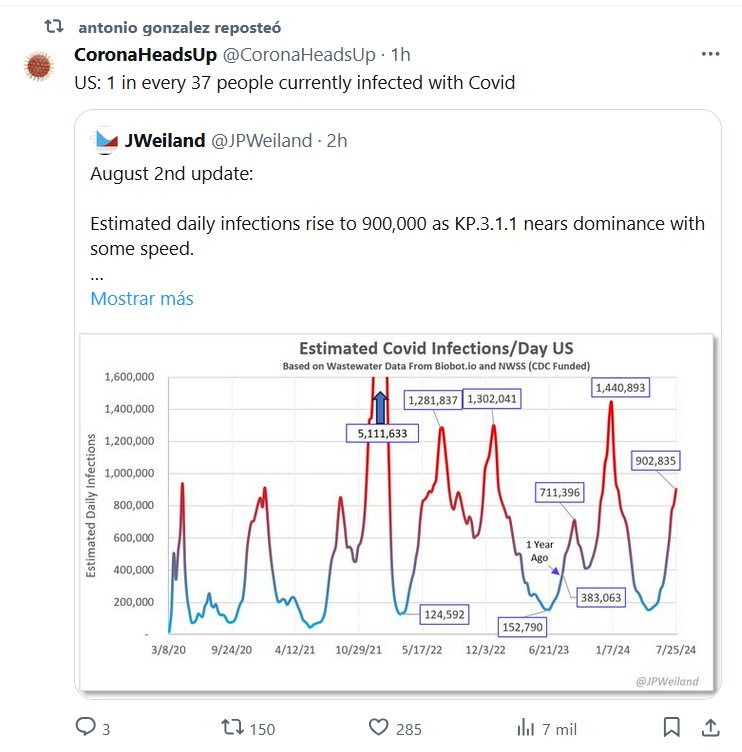This screenshot has height=752, width=742.
Task: Expand tweet text with Mostrar más
Action: click(x=142, y=298)
